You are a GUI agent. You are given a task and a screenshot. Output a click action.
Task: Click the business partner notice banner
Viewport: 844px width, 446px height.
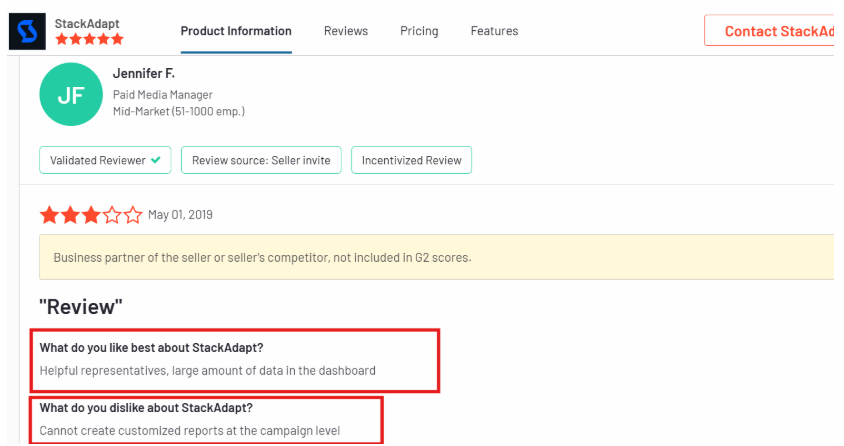click(437, 257)
